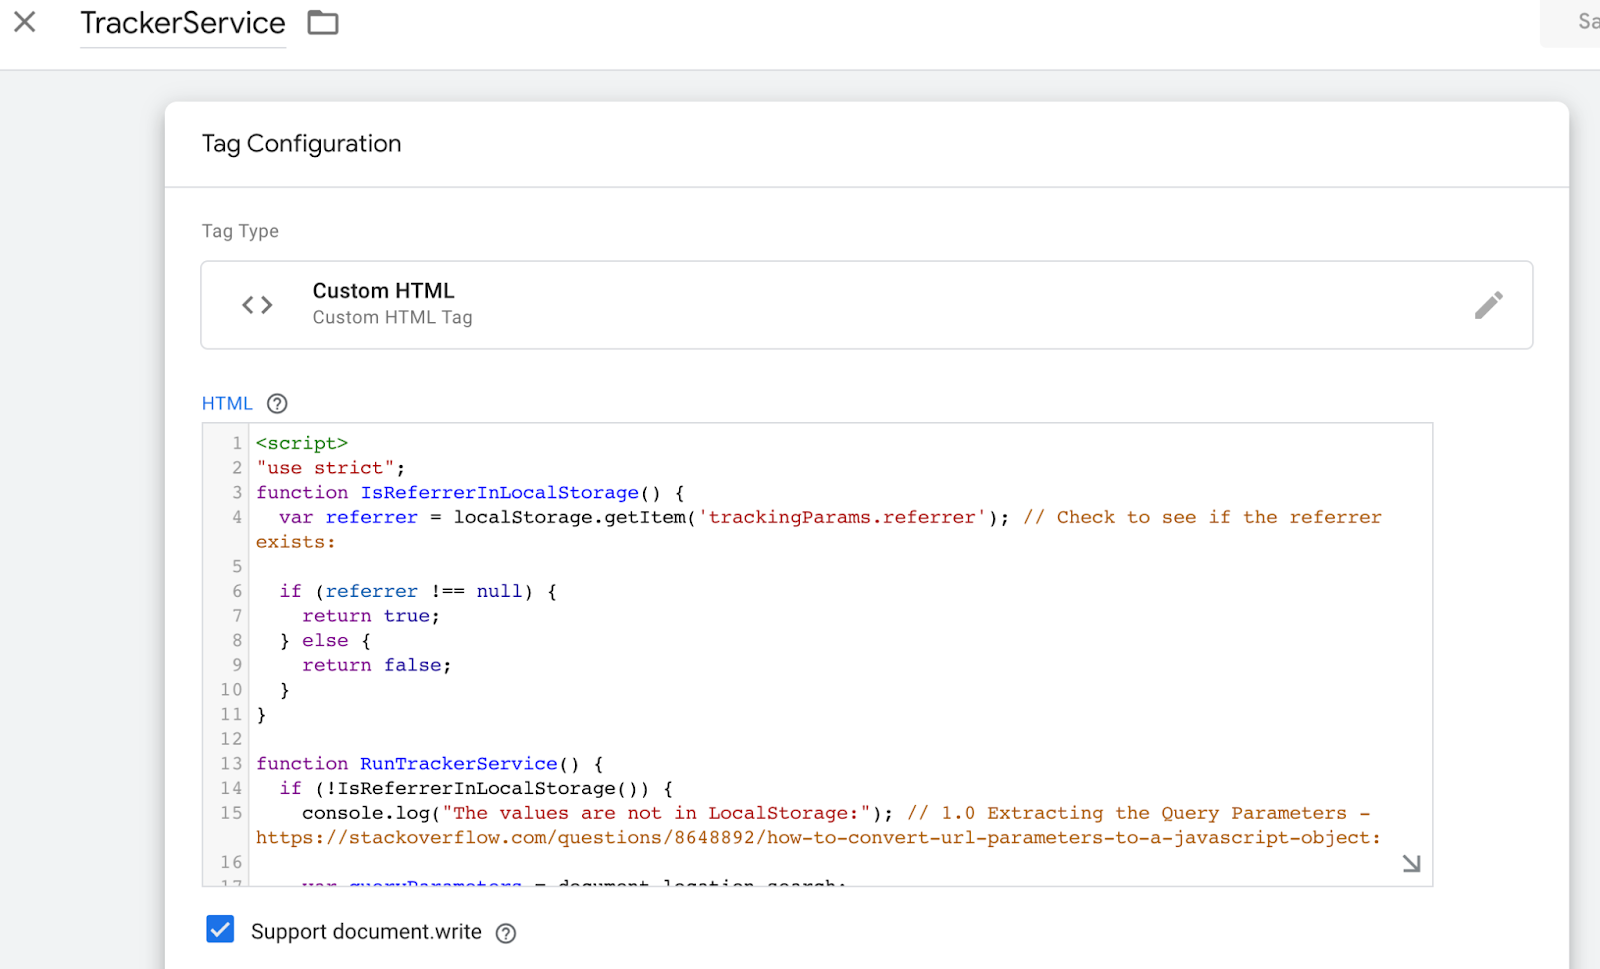Open help icon beside Support document.write
Viewport: 1600px width, 969px height.
point(506,933)
